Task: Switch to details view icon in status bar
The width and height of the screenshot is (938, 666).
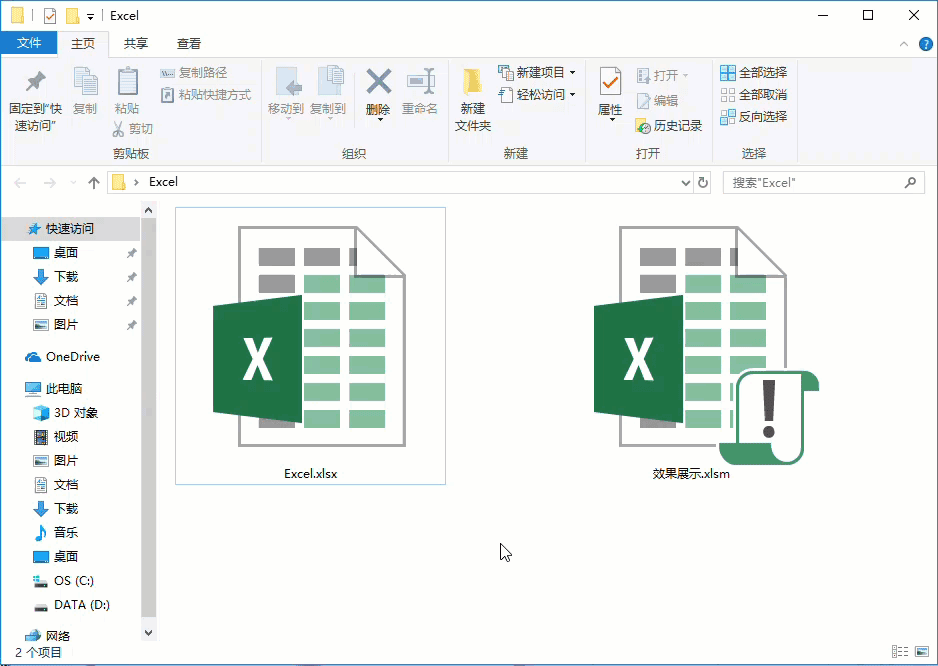Action: point(900,652)
